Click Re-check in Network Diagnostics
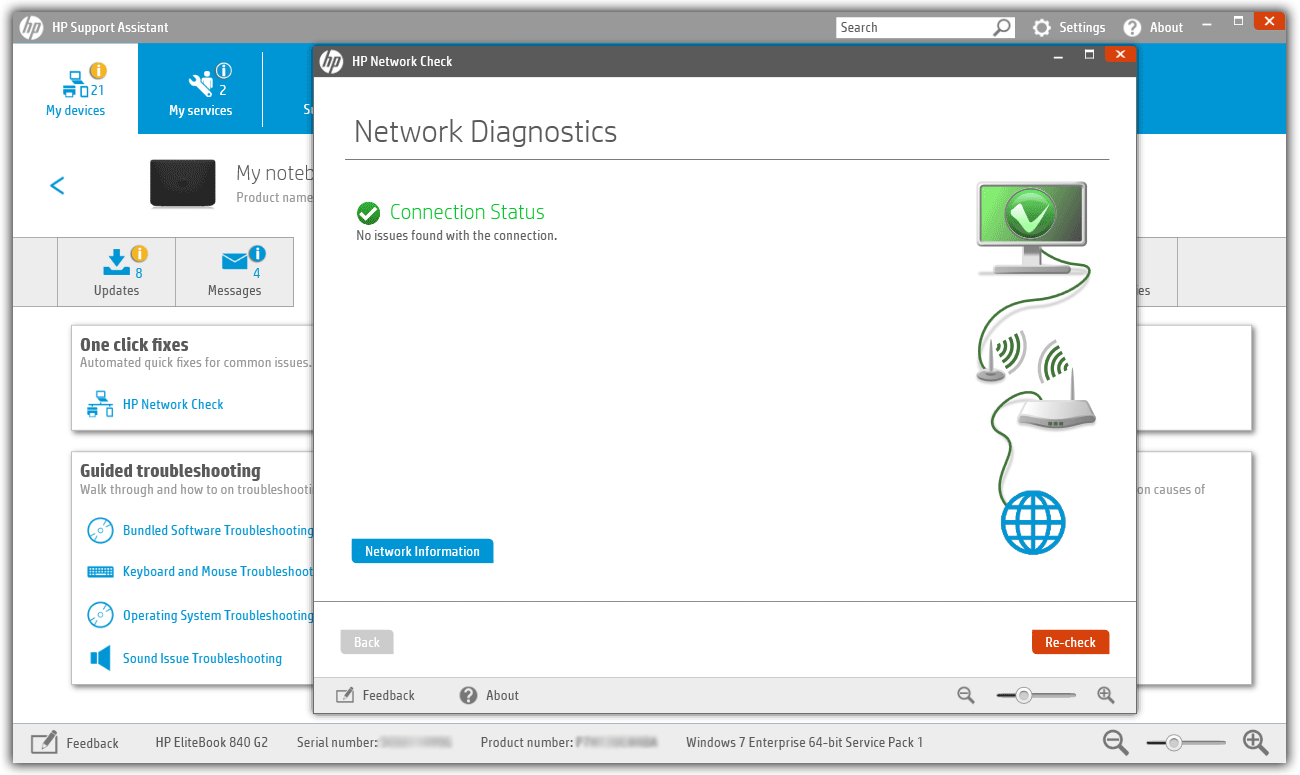 pyautogui.click(x=1070, y=642)
